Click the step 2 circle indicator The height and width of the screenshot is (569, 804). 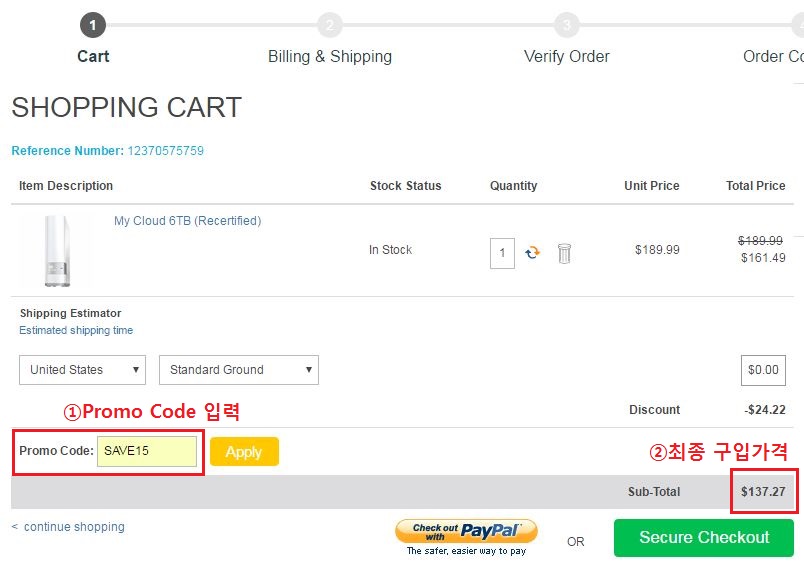pyautogui.click(x=330, y=25)
